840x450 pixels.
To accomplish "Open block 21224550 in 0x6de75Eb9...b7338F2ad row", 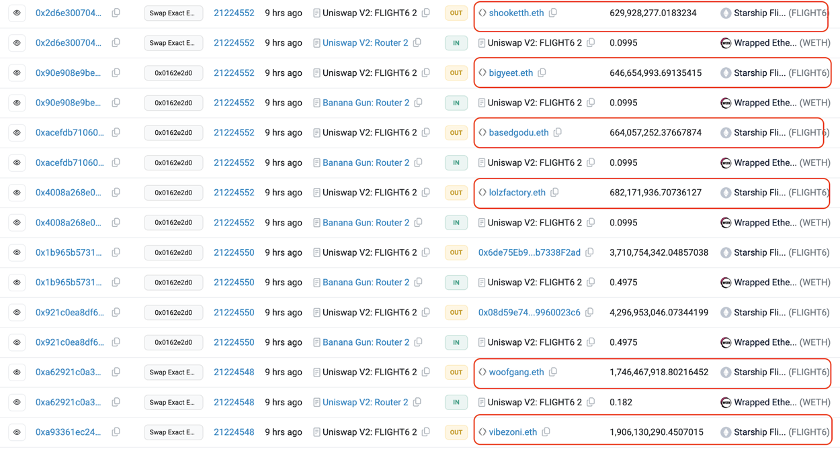I will (x=234, y=252).
